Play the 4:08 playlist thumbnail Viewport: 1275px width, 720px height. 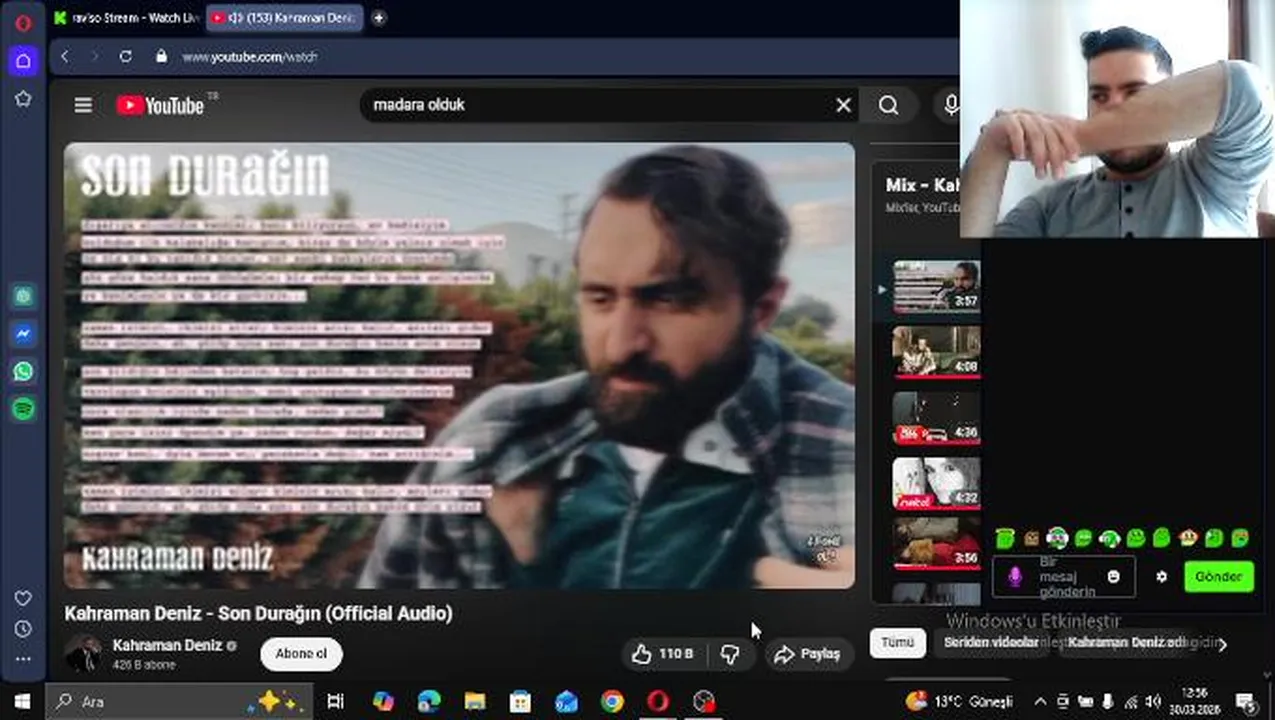pos(936,352)
